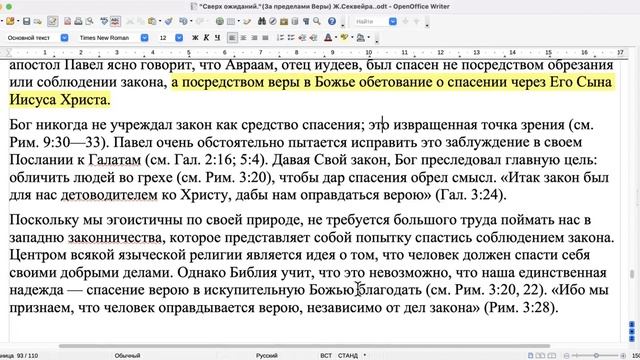The height and width of the screenshot is (360, 640).
Task: Decrease paragraph indent
Action: tap(302, 38)
